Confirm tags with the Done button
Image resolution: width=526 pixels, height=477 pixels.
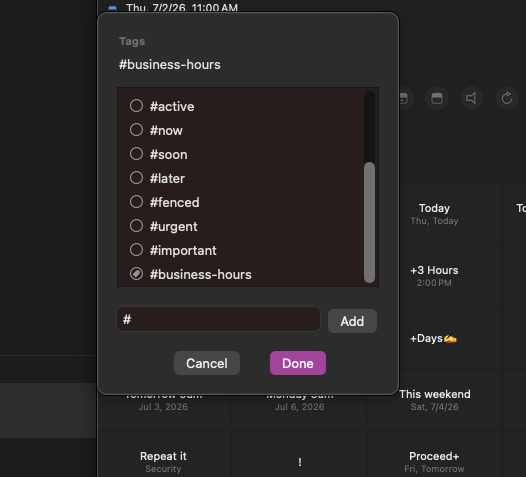click(x=298, y=363)
